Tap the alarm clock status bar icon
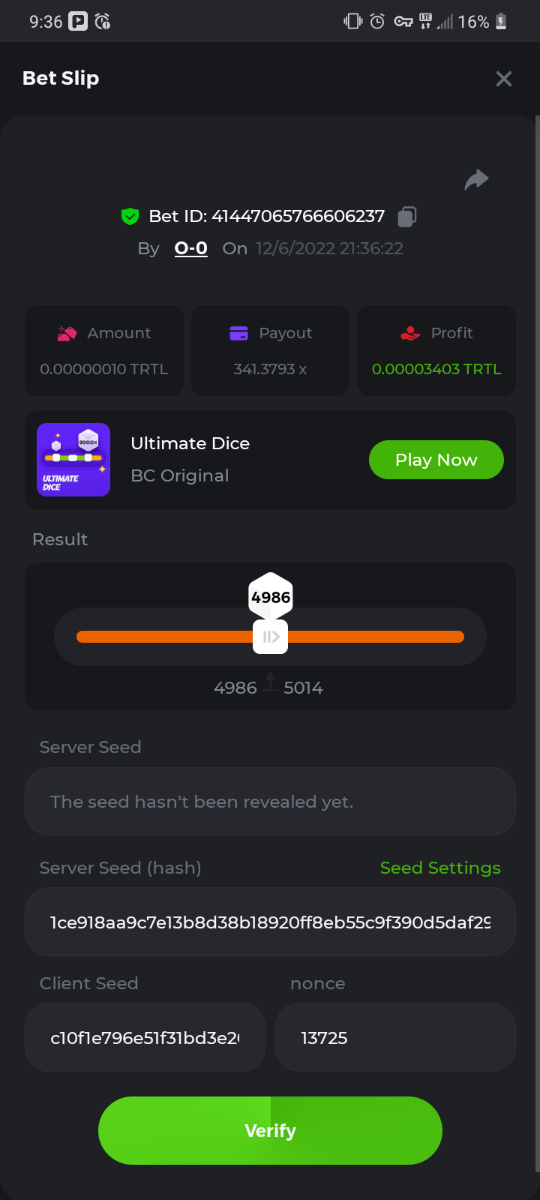This screenshot has height=1200, width=540. pyautogui.click(x=377, y=21)
